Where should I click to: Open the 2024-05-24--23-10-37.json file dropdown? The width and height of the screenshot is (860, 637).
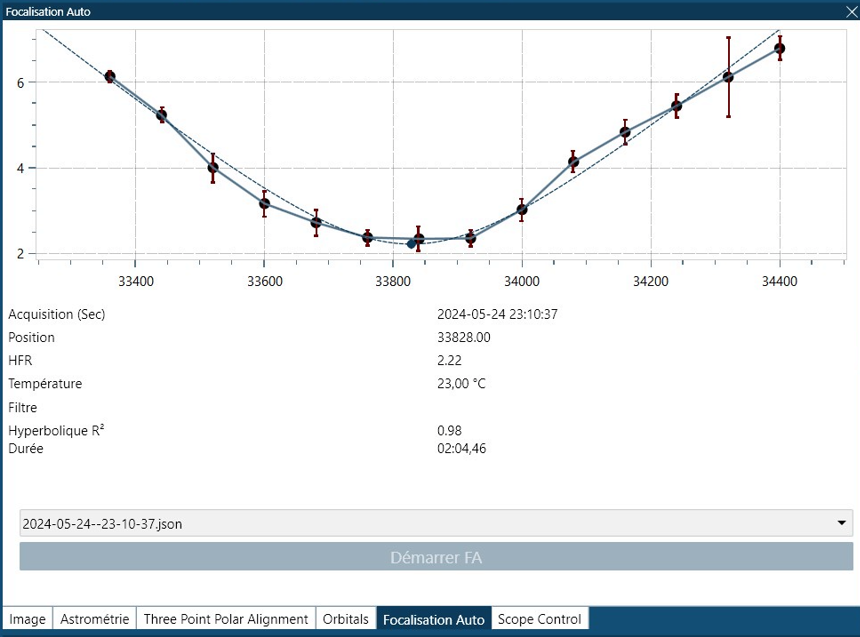[x=436, y=523]
